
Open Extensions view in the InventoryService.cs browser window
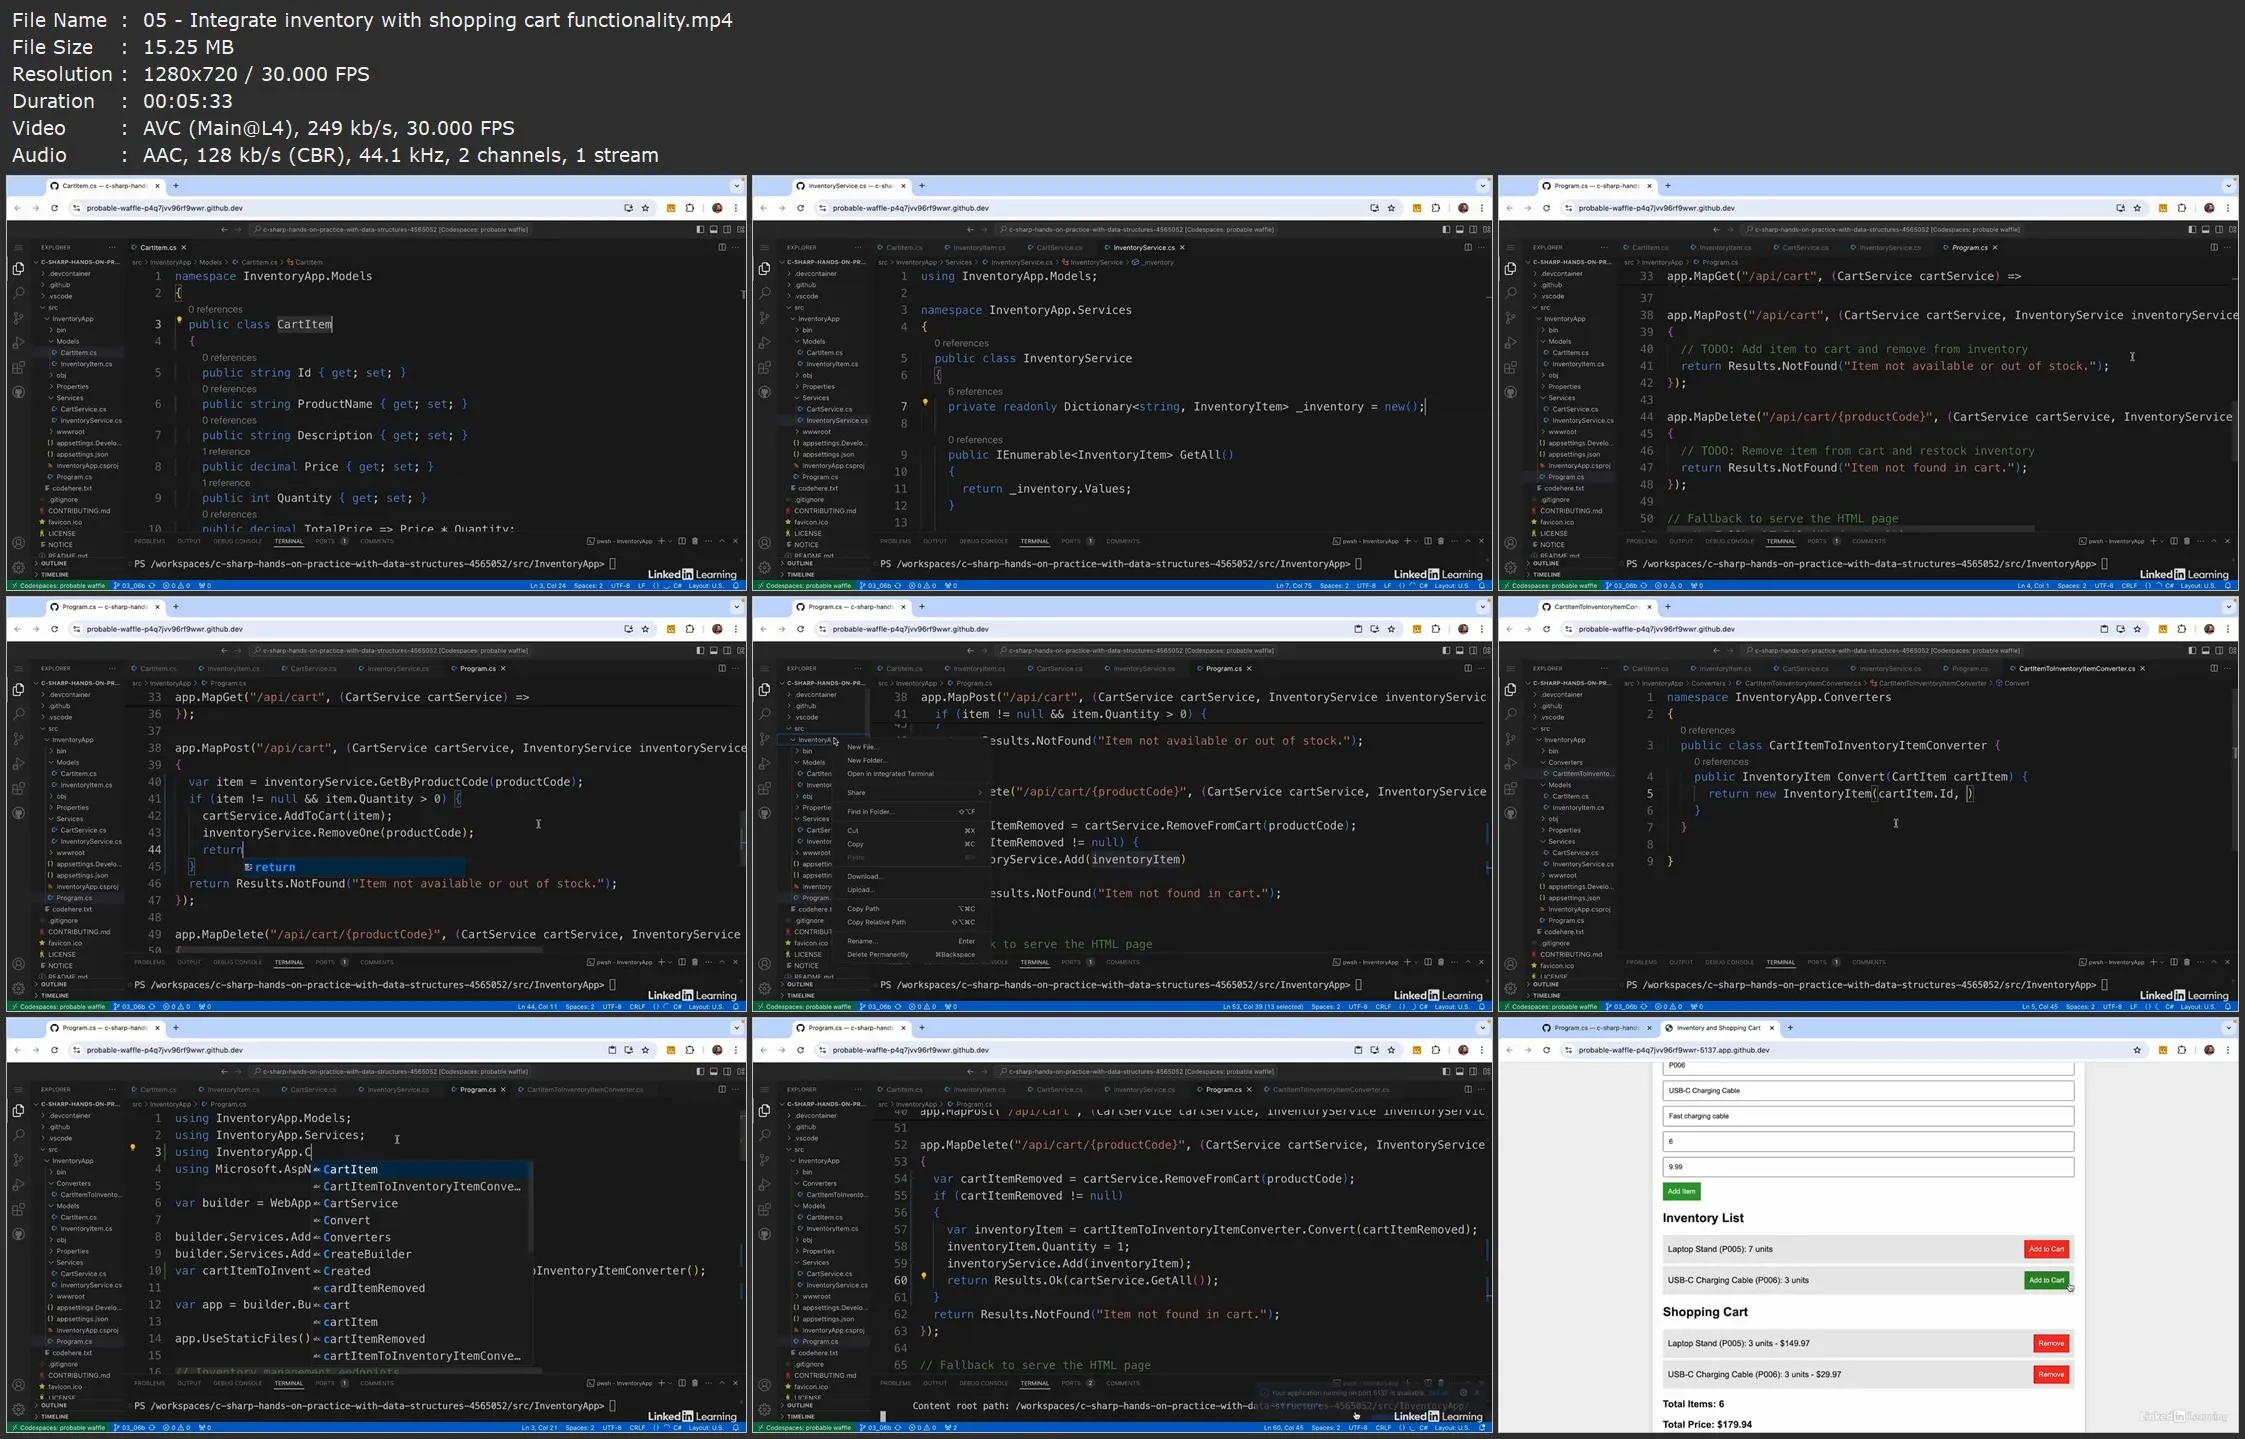[x=764, y=367]
